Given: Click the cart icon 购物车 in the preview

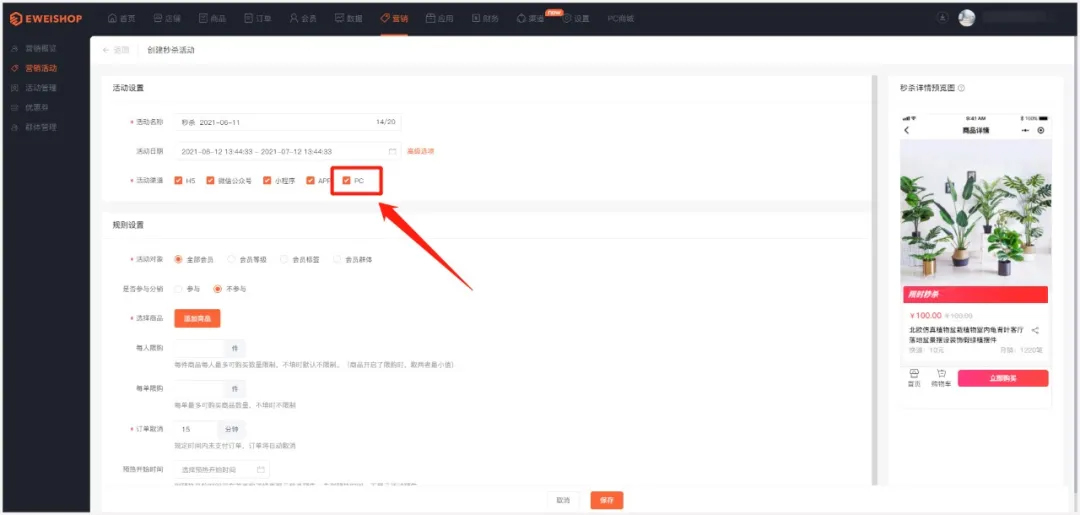Looking at the screenshot, I should coord(939,377).
